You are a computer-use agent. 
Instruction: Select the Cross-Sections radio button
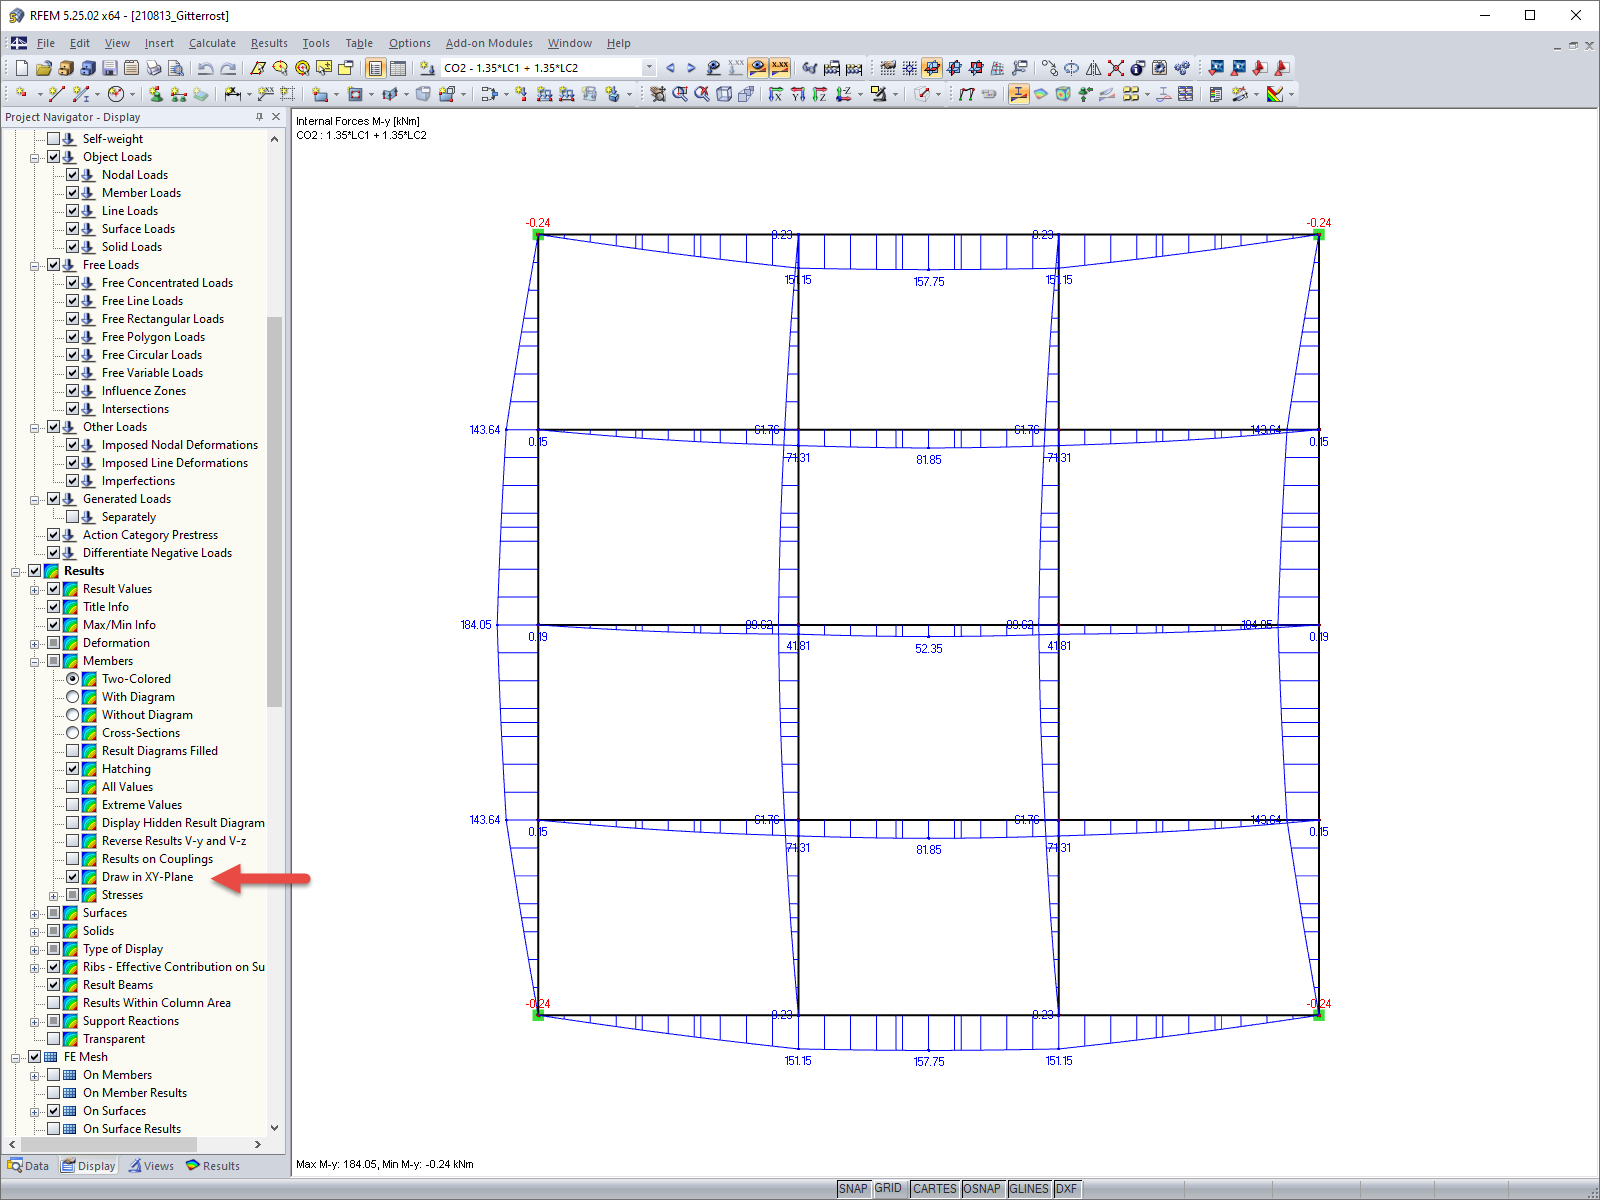point(73,733)
